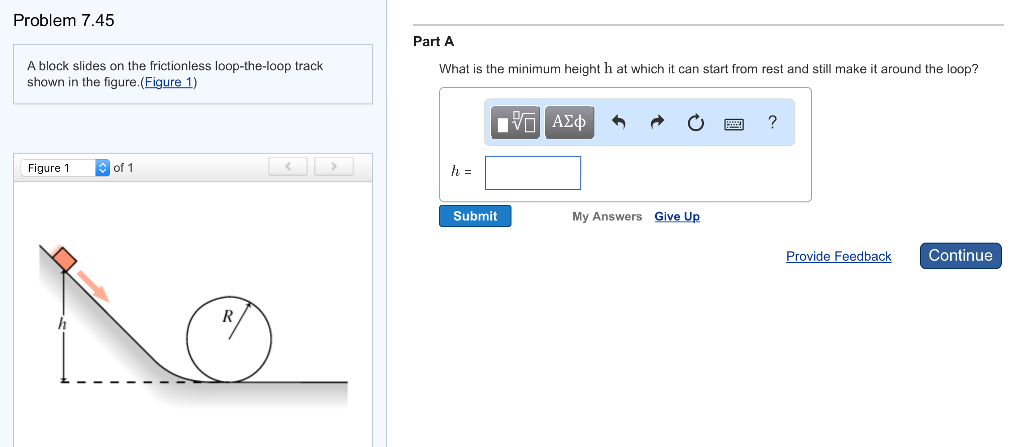Click the loop circle labeled R in the figure
Screen dimensions: 1024x447
(x=229, y=338)
